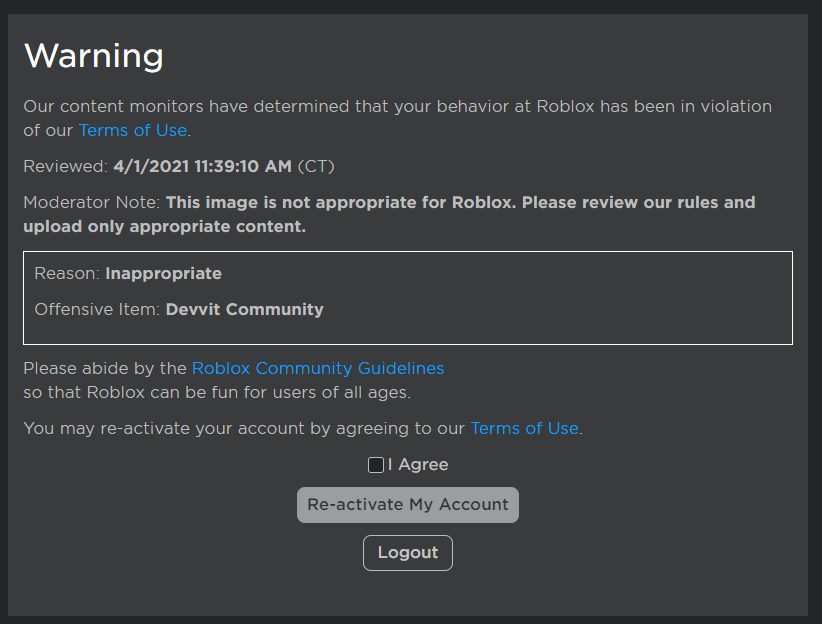Open Terms of Use link in first paragraph
This screenshot has height=624, width=822.
(x=133, y=130)
